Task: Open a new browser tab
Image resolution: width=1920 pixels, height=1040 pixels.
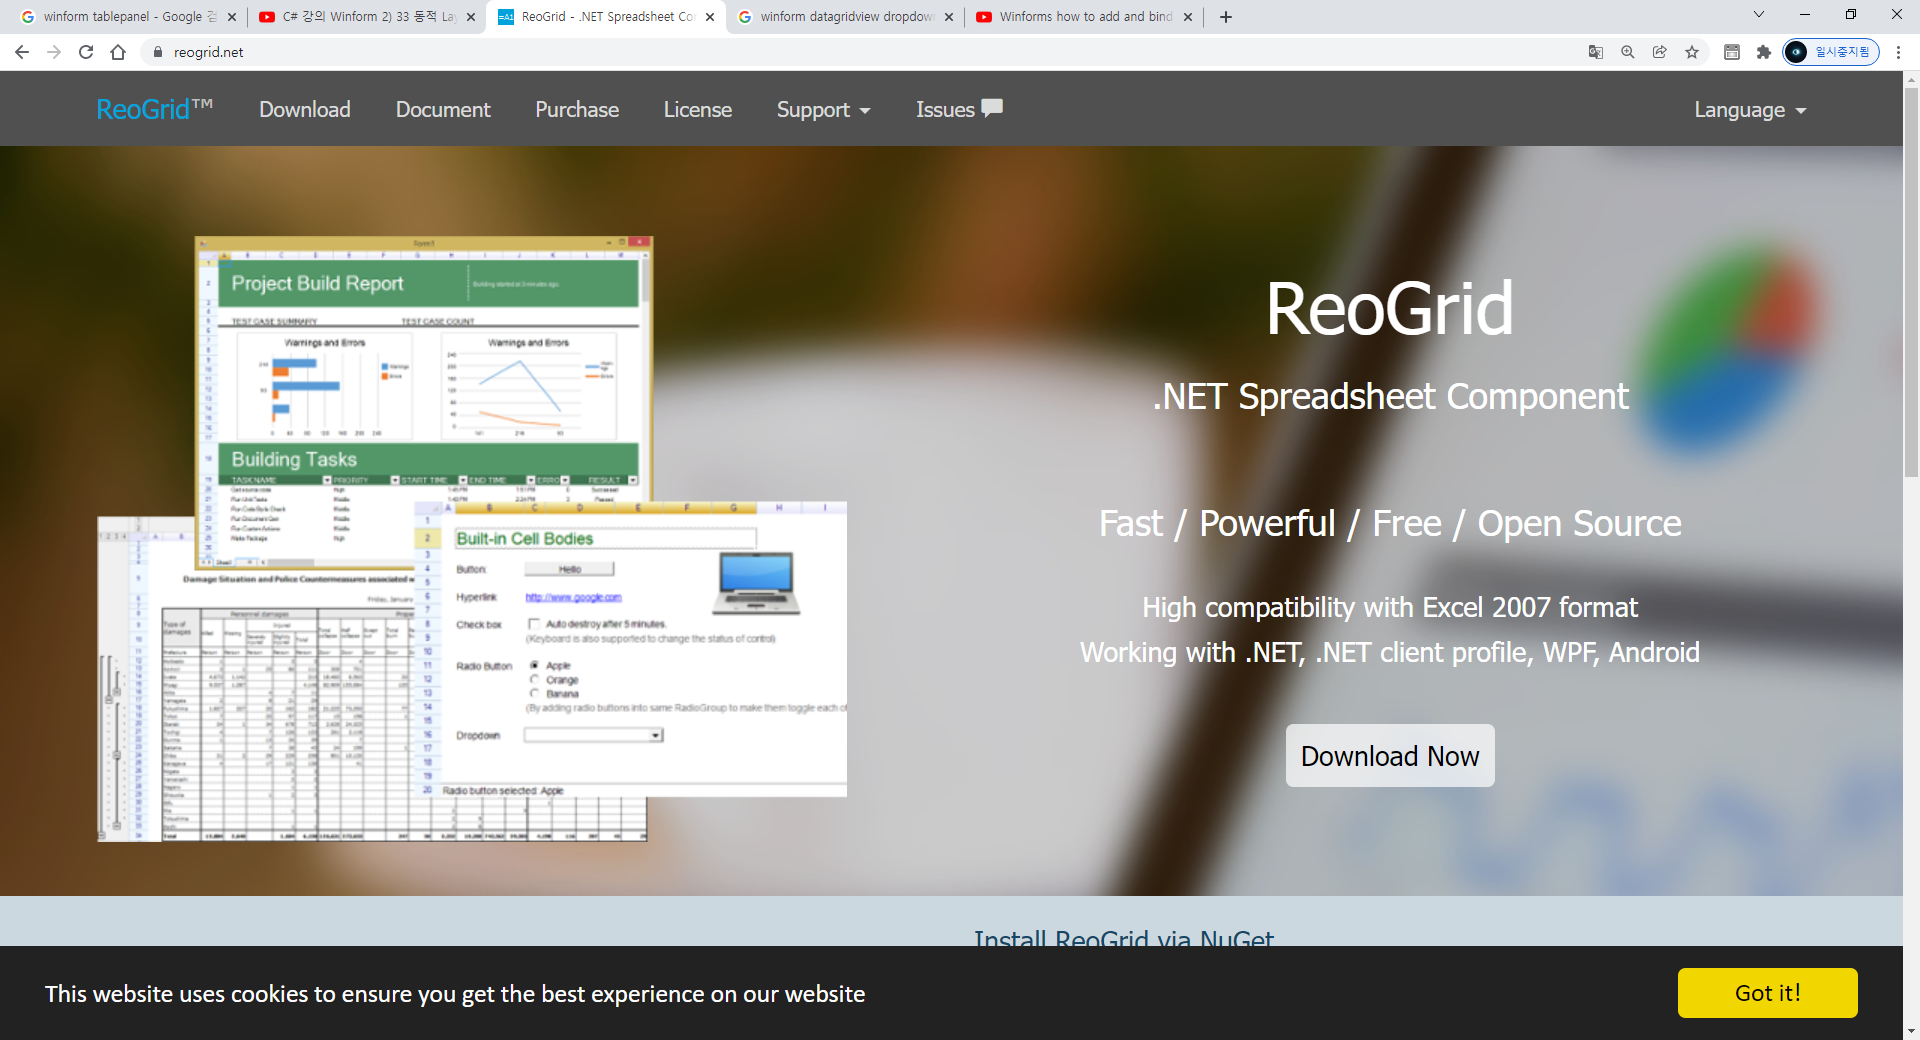Action: (x=1226, y=17)
